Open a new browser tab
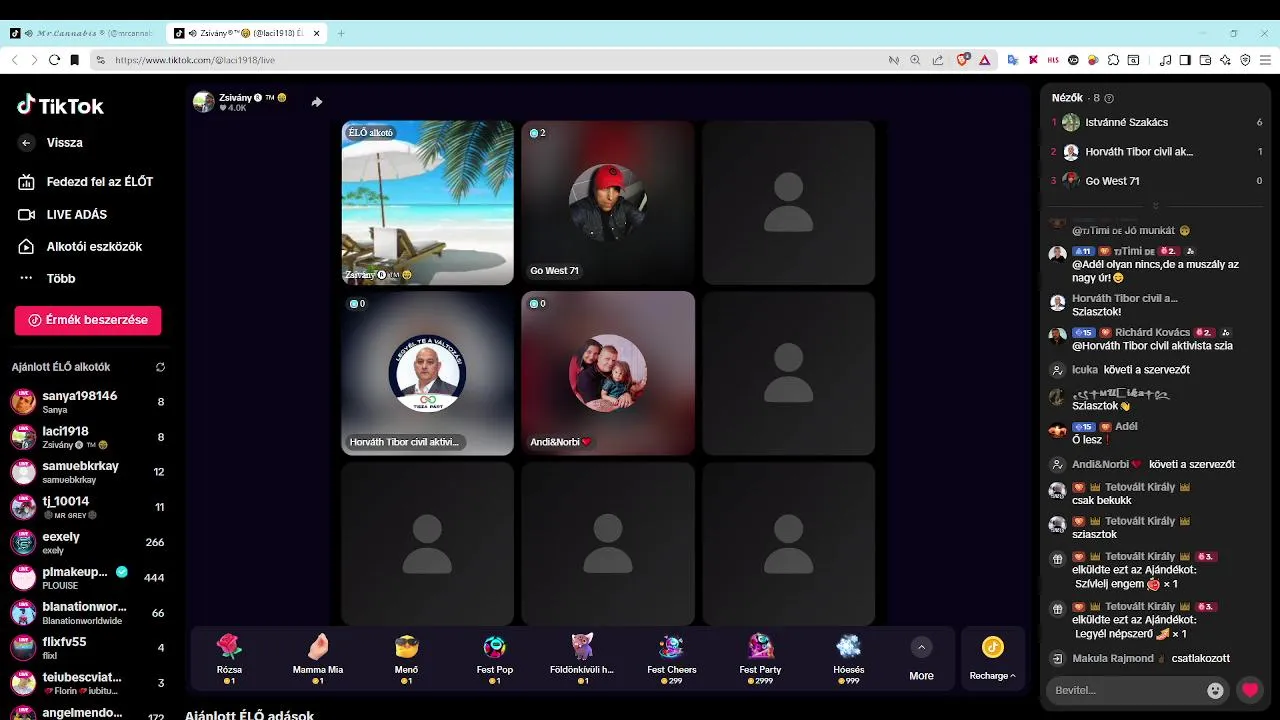Viewport: 1280px width, 720px height. coord(341,33)
